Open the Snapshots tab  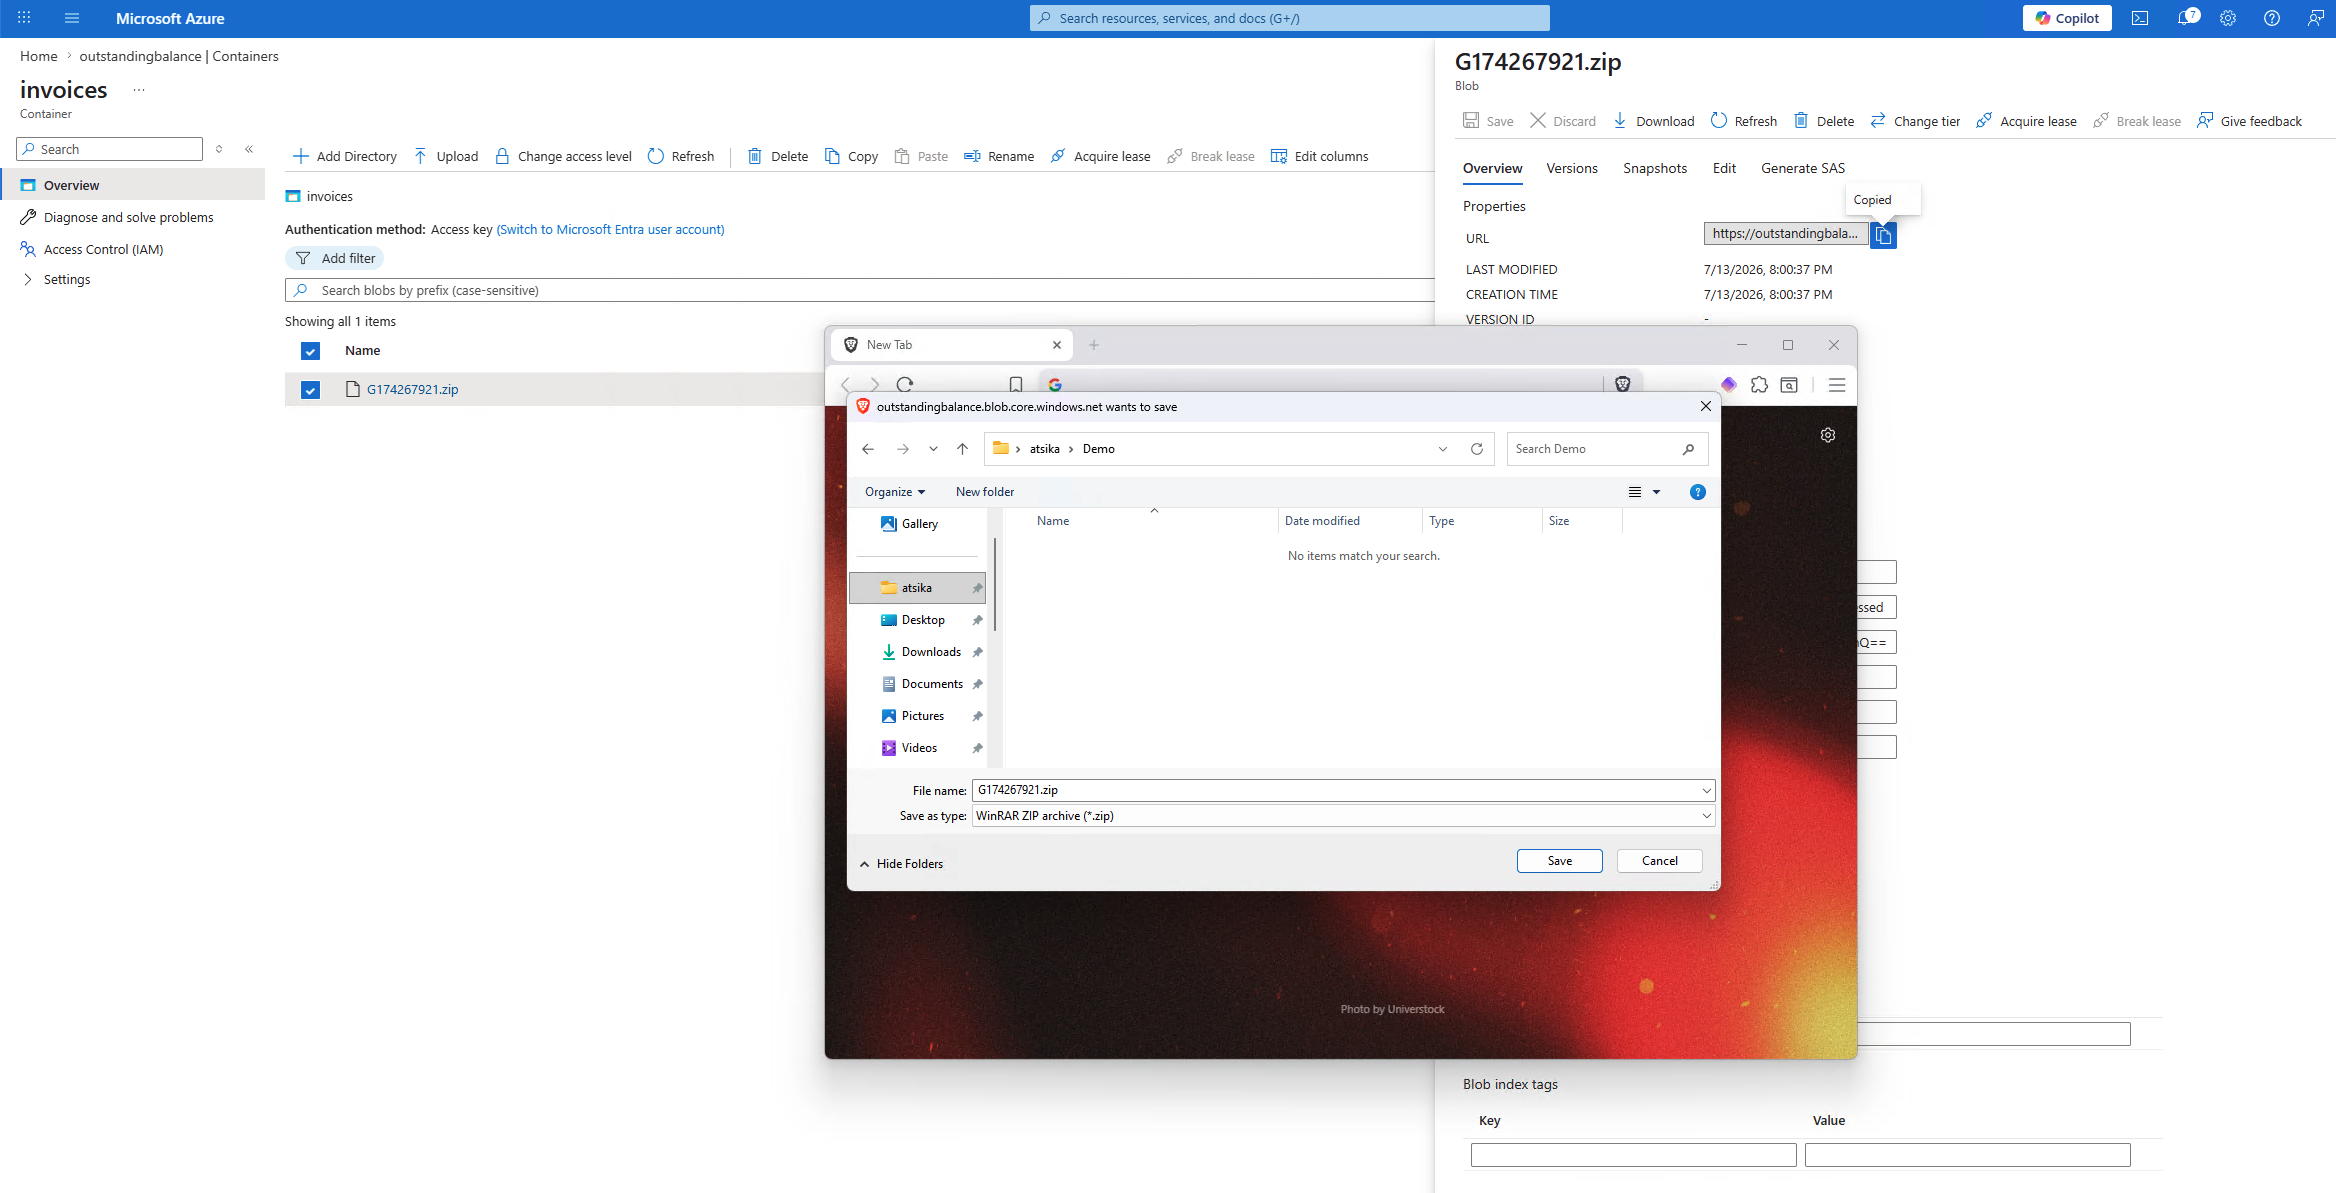[1655, 168]
